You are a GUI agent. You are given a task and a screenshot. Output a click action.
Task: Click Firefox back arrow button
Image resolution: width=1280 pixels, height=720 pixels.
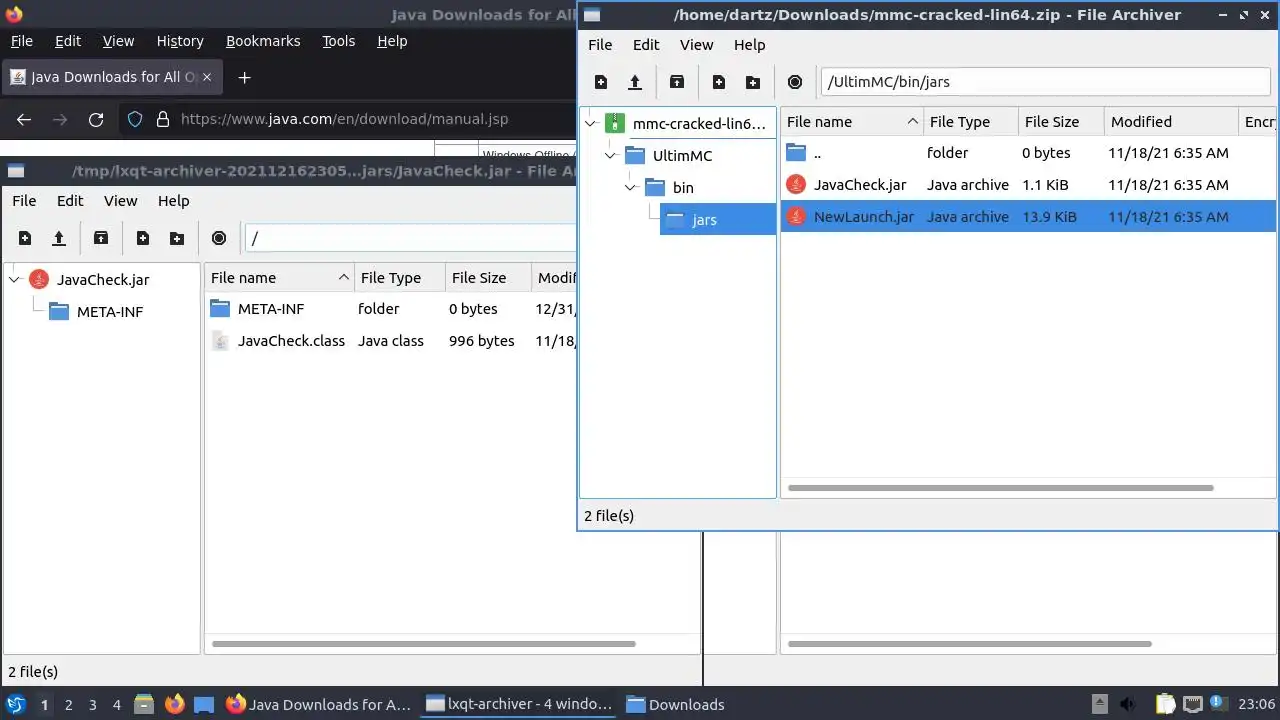point(24,119)
